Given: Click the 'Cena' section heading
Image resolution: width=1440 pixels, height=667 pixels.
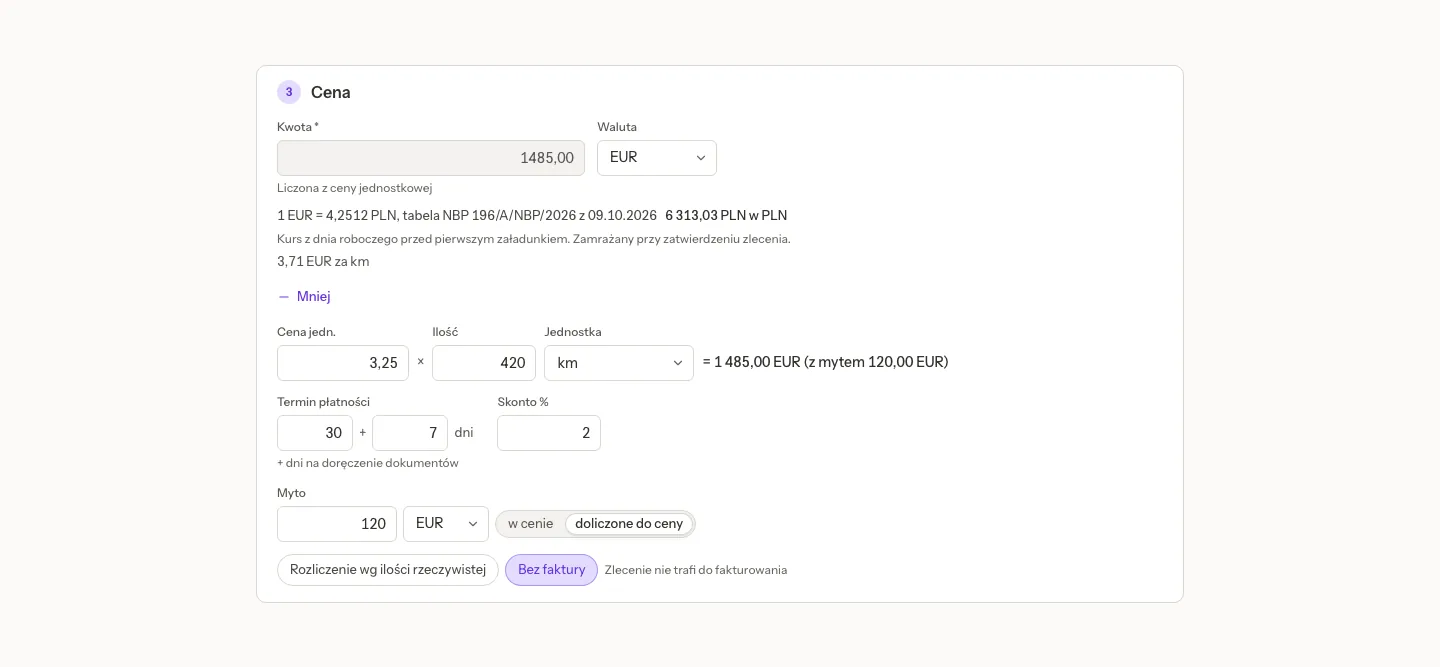Looking at the screenshot, I should click(x=331, y=92).
